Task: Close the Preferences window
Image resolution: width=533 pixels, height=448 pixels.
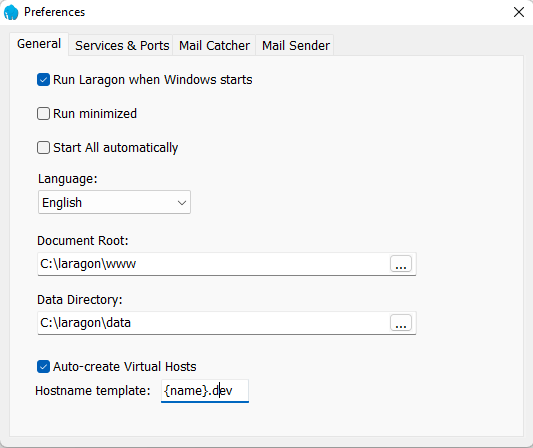Action: tap(519, 12)
